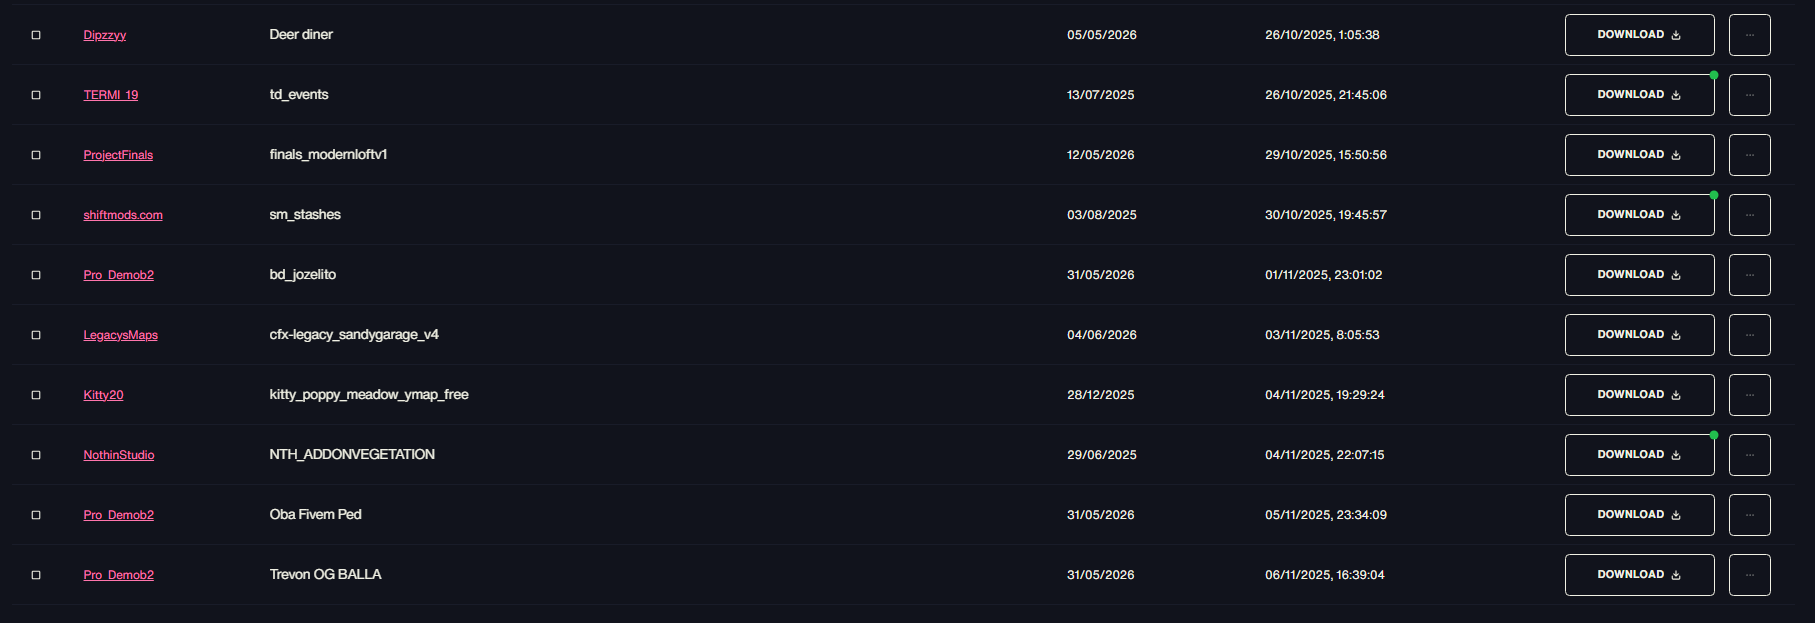Open more options menu for td_events
Image resolution: width=1815 pixels, height=623 pixels.
tap(1749, 95)
